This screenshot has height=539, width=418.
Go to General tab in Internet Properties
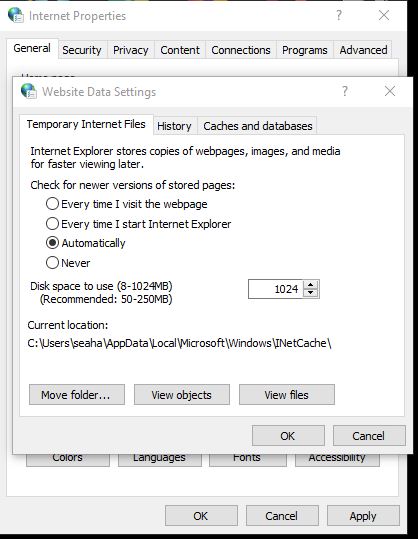(32, 48)
